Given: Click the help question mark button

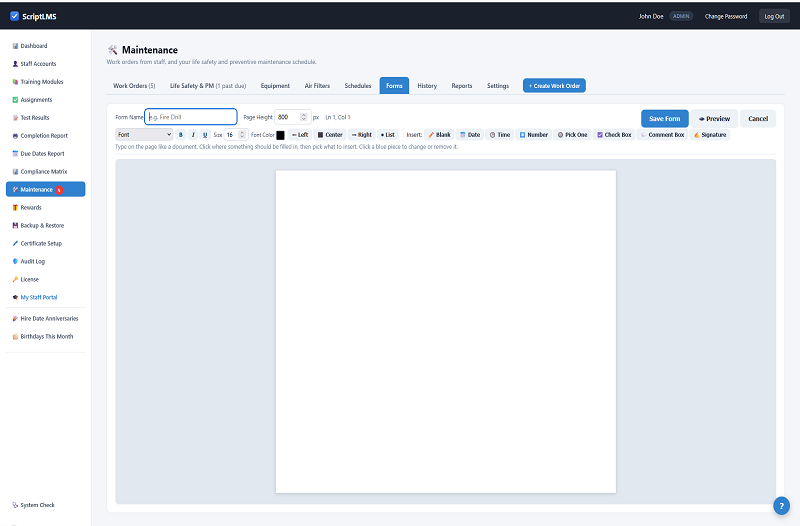Looking at the screenshot, I should (781, 506).
